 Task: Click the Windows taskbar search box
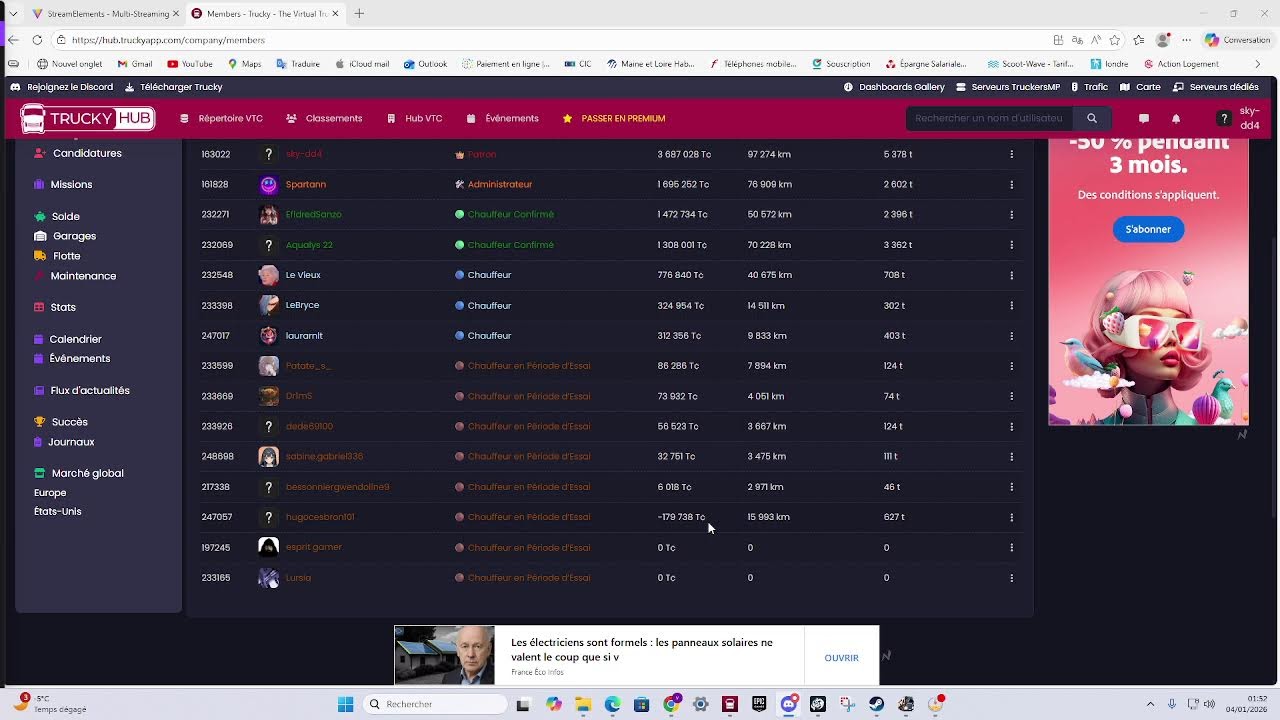tap(435, 704)
